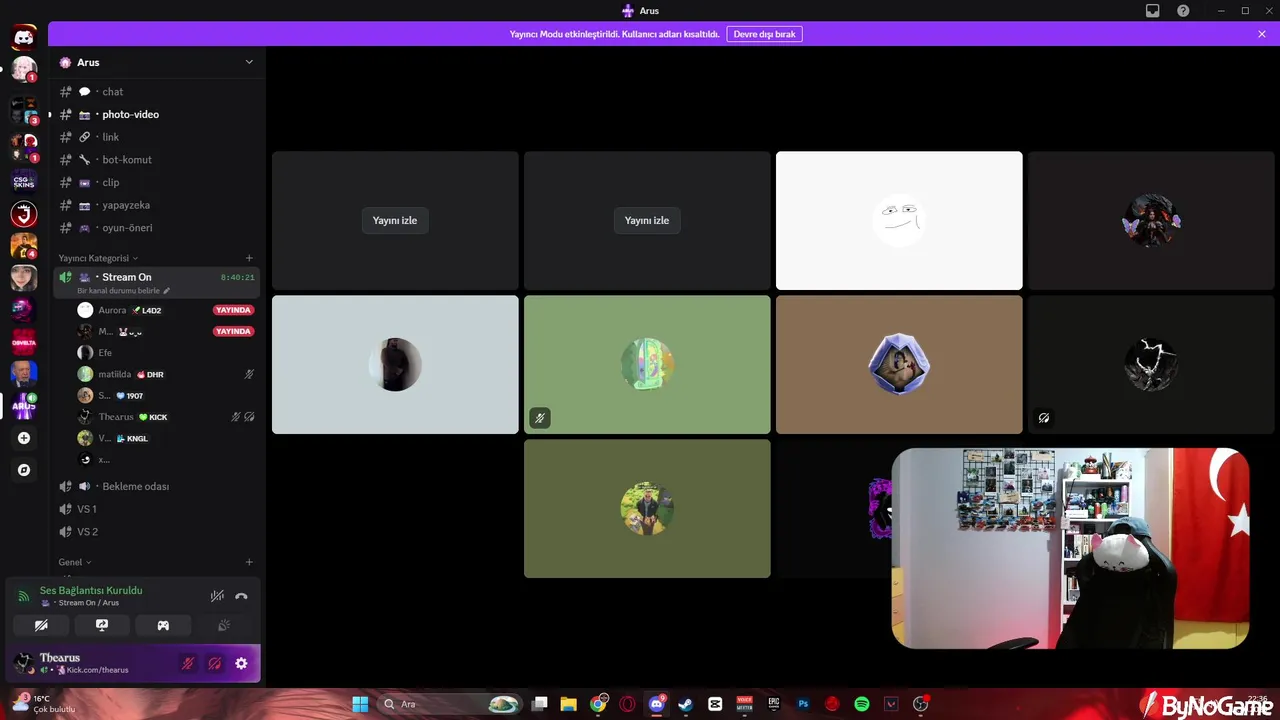This screenshot has width=1280, height=720.
Task: Click the Ses Bağlantısı Kuruldu status text
Action: 91,590
